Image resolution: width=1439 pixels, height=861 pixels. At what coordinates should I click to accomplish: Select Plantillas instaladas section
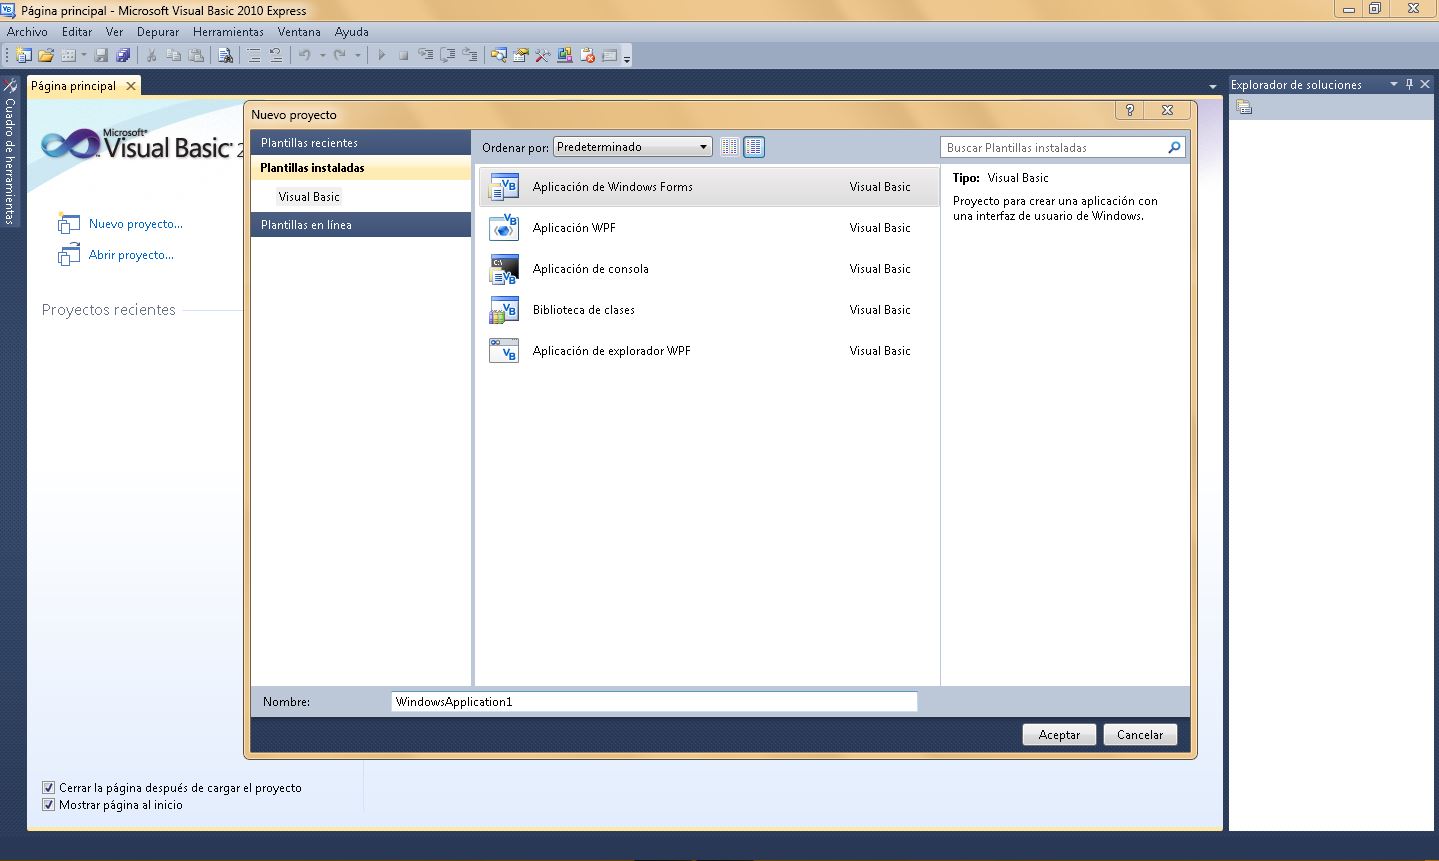pos(360,168)
